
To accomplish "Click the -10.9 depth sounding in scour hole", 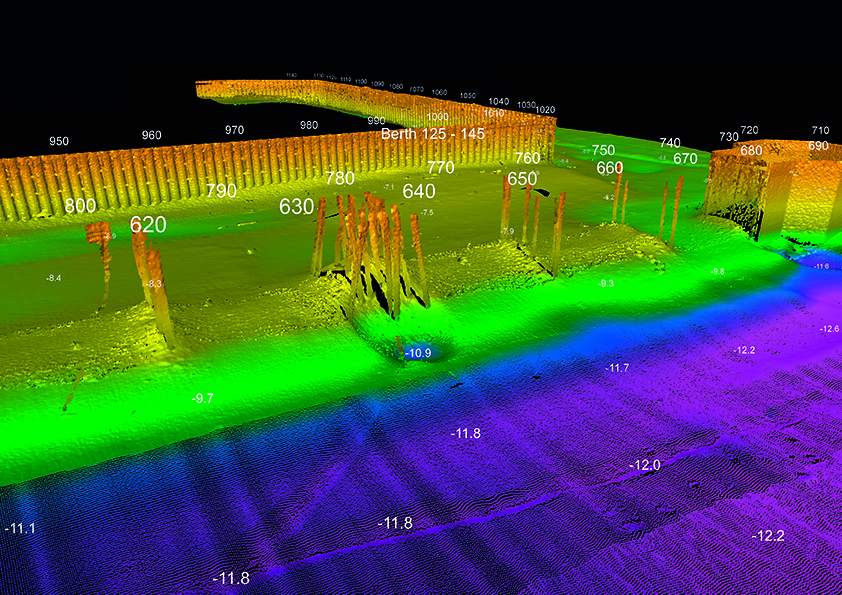I will click(417, 353).
